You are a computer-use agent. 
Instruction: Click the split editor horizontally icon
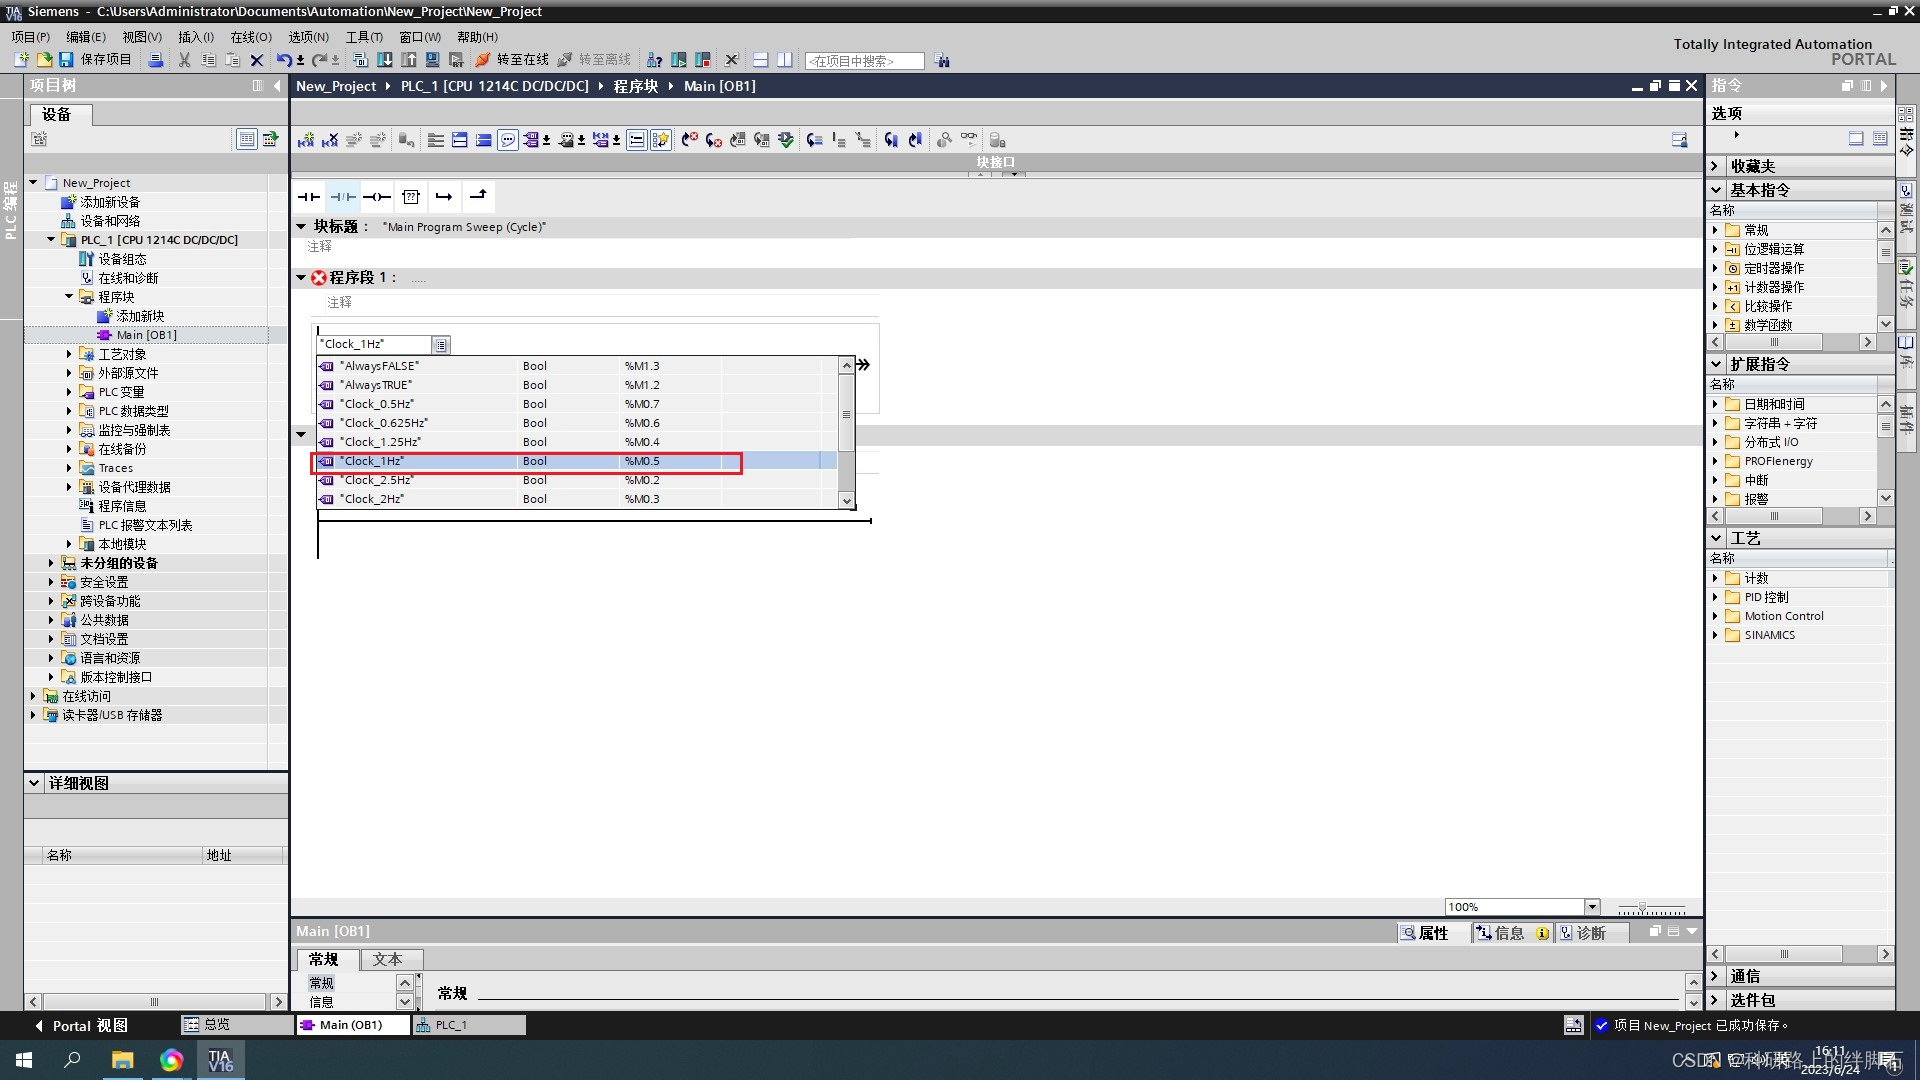[760, 60]
